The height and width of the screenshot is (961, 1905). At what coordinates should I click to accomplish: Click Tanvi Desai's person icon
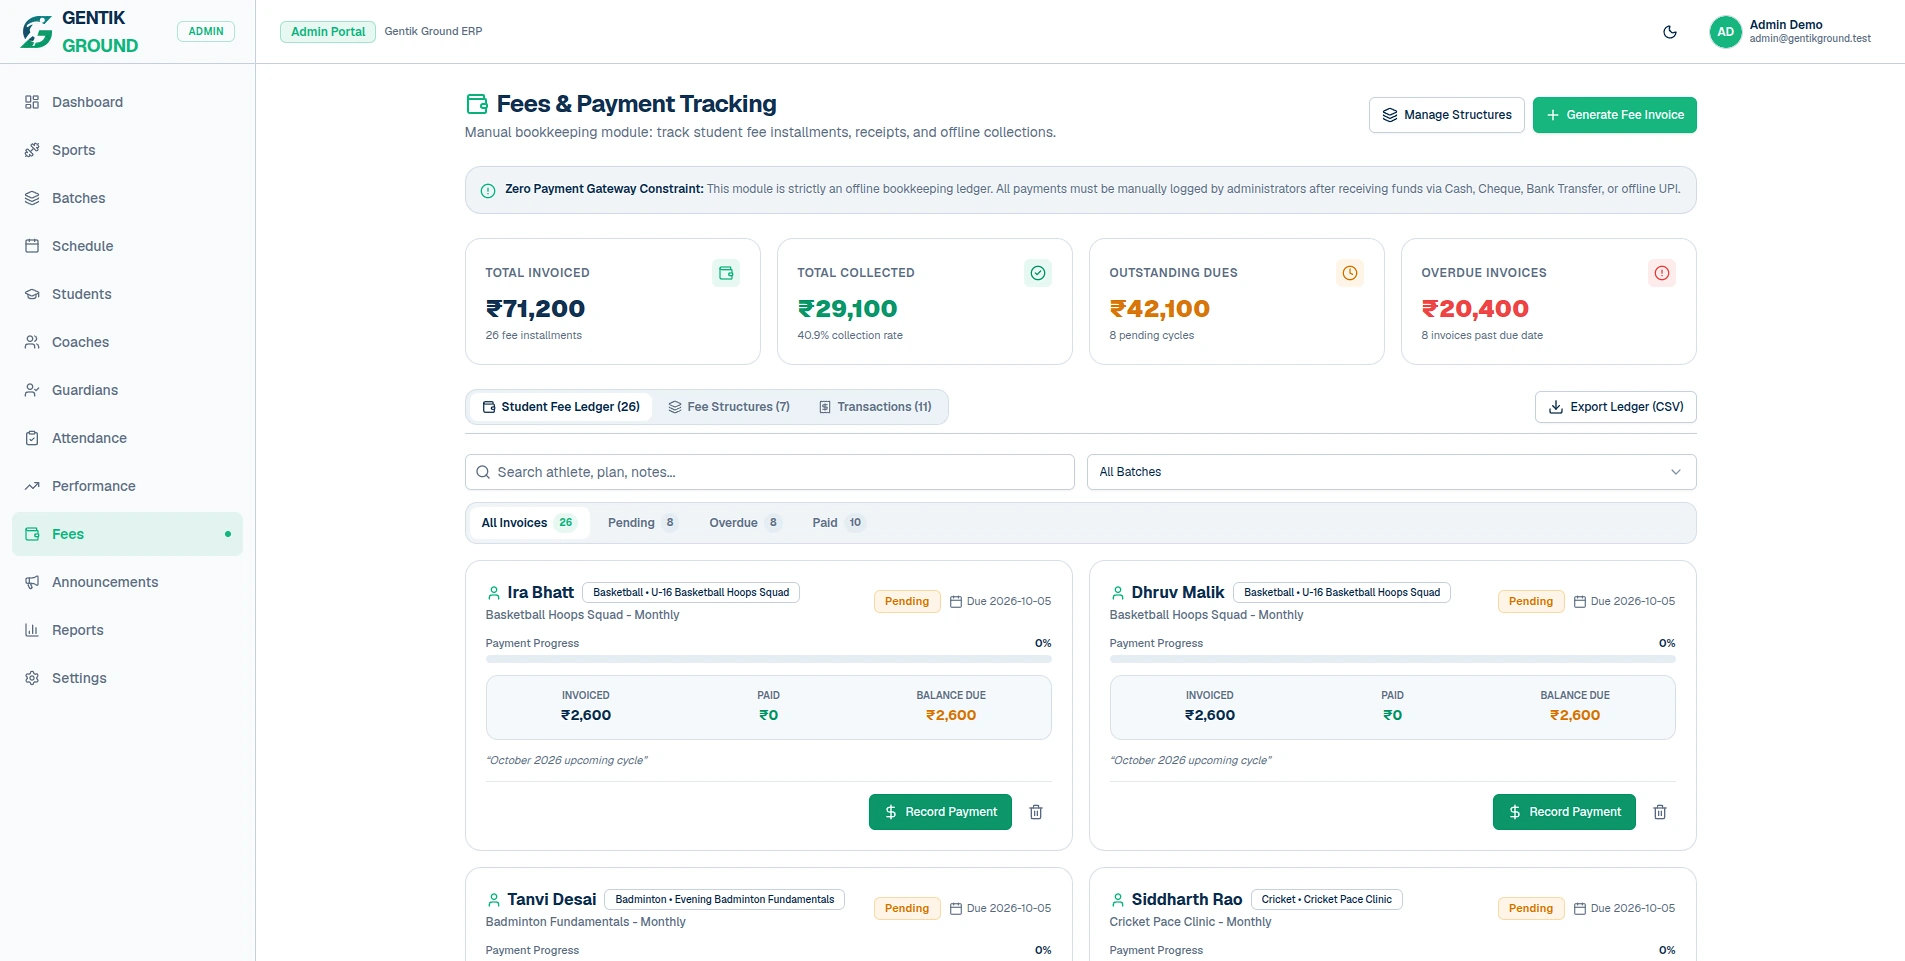[493, 899]
